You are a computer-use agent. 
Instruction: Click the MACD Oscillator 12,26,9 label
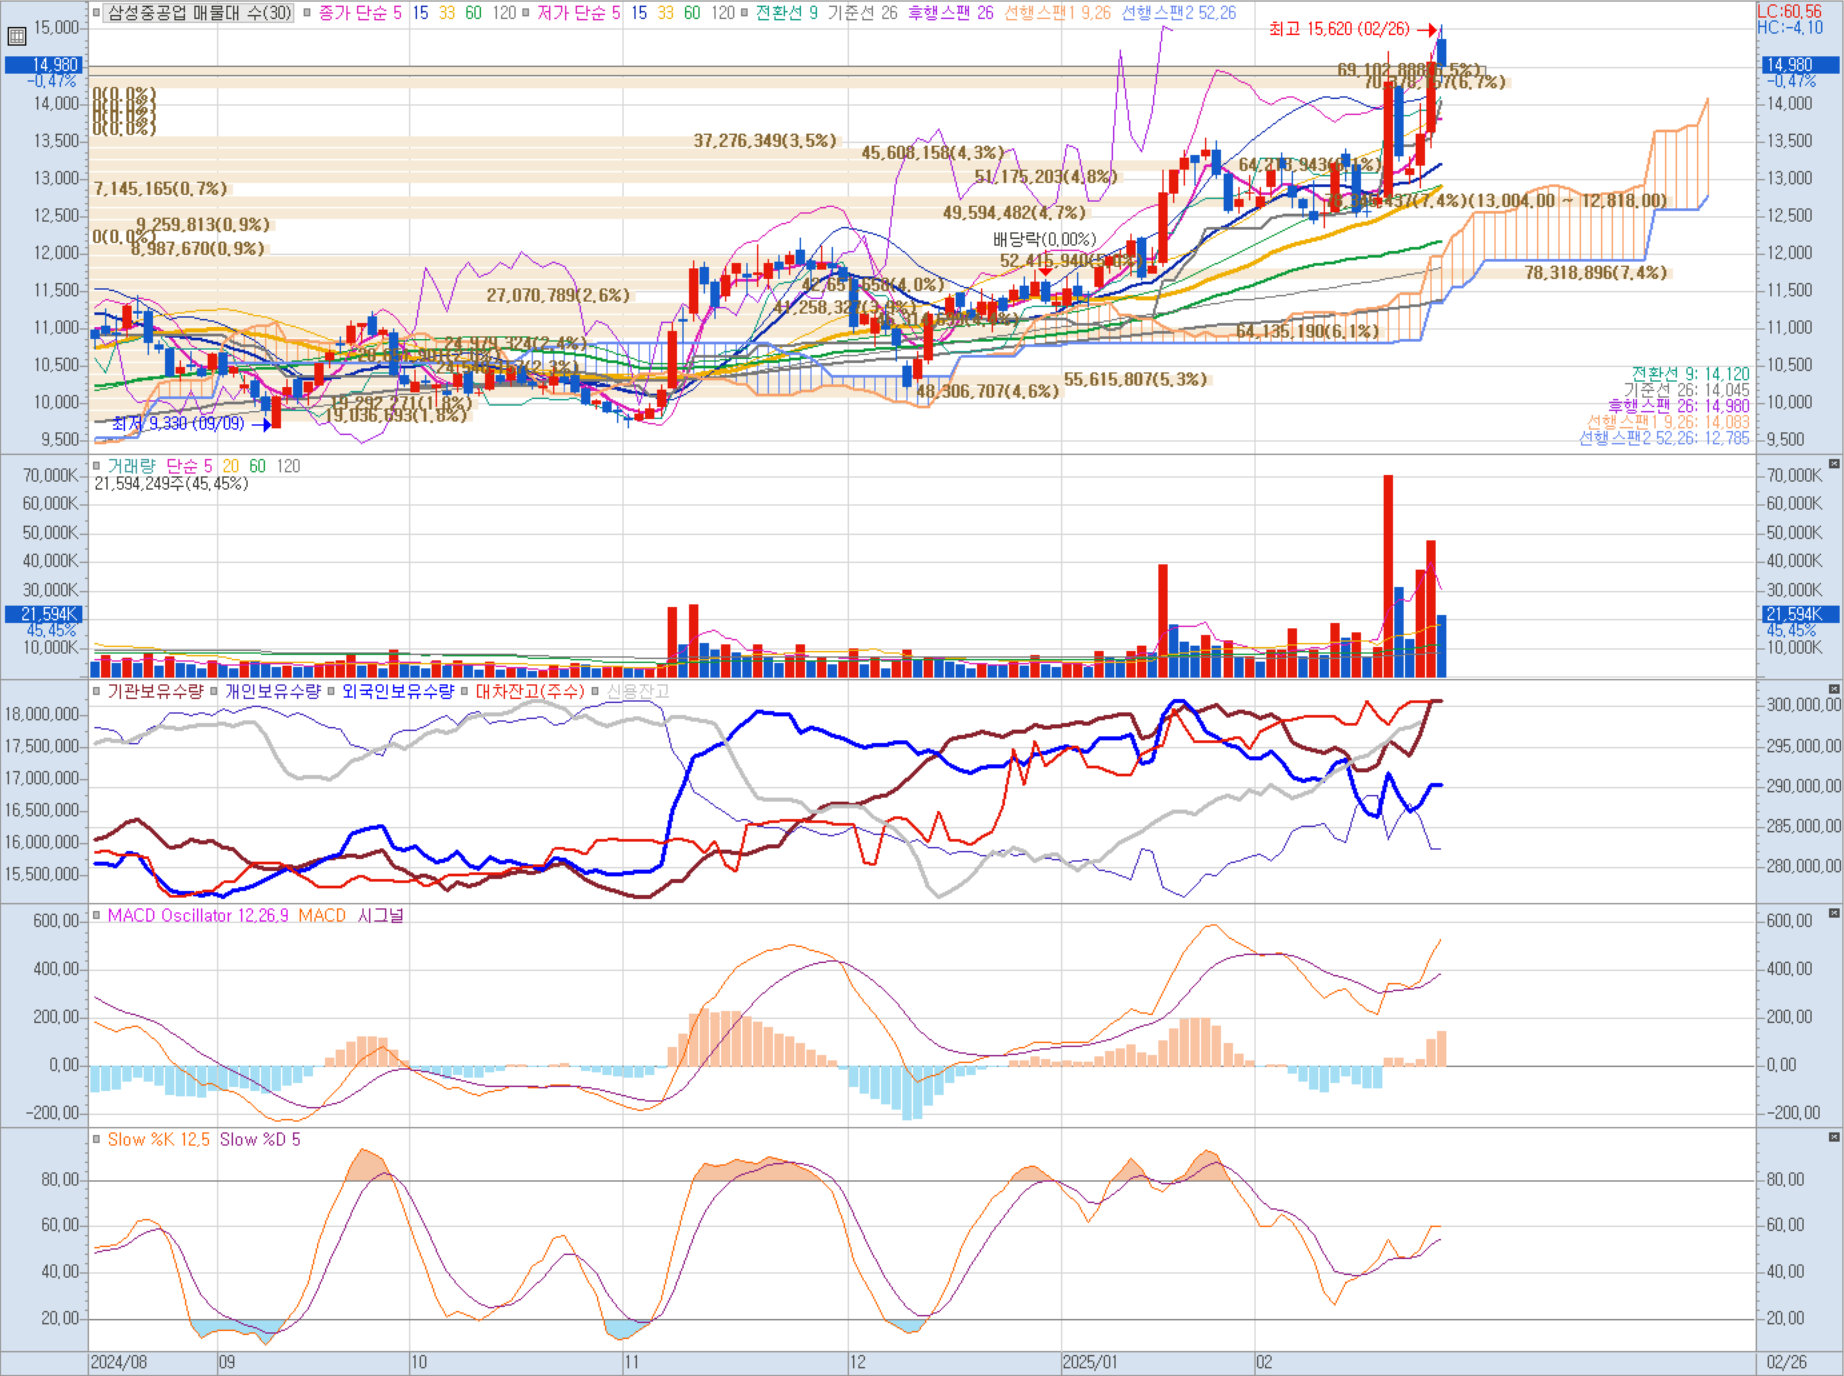(x=198, y=915)
